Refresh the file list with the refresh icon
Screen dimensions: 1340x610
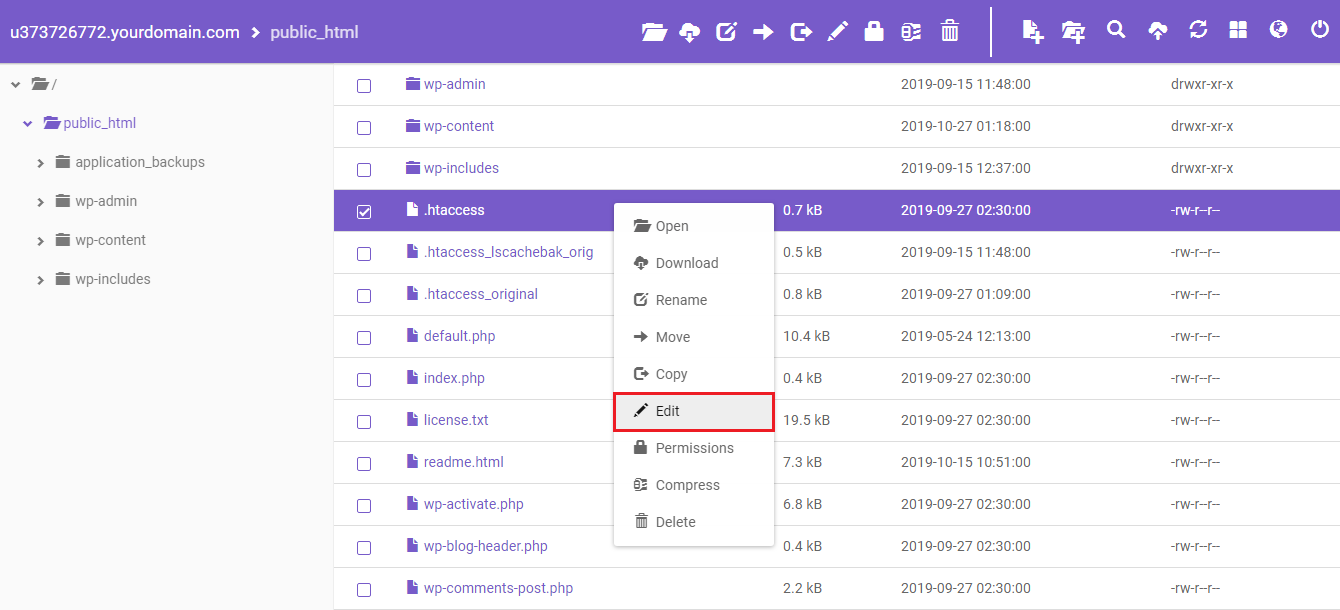pos(1198,30)
